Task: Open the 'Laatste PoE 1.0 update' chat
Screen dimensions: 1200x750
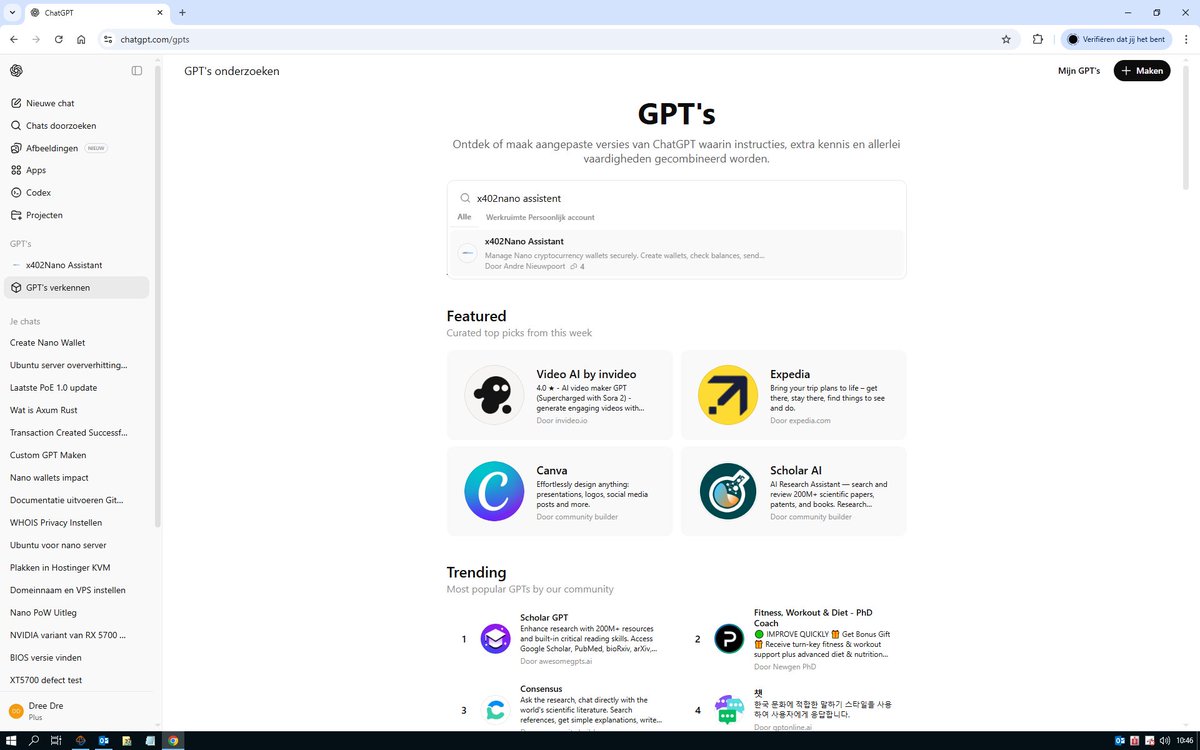Action: click(x=77, y=388)
